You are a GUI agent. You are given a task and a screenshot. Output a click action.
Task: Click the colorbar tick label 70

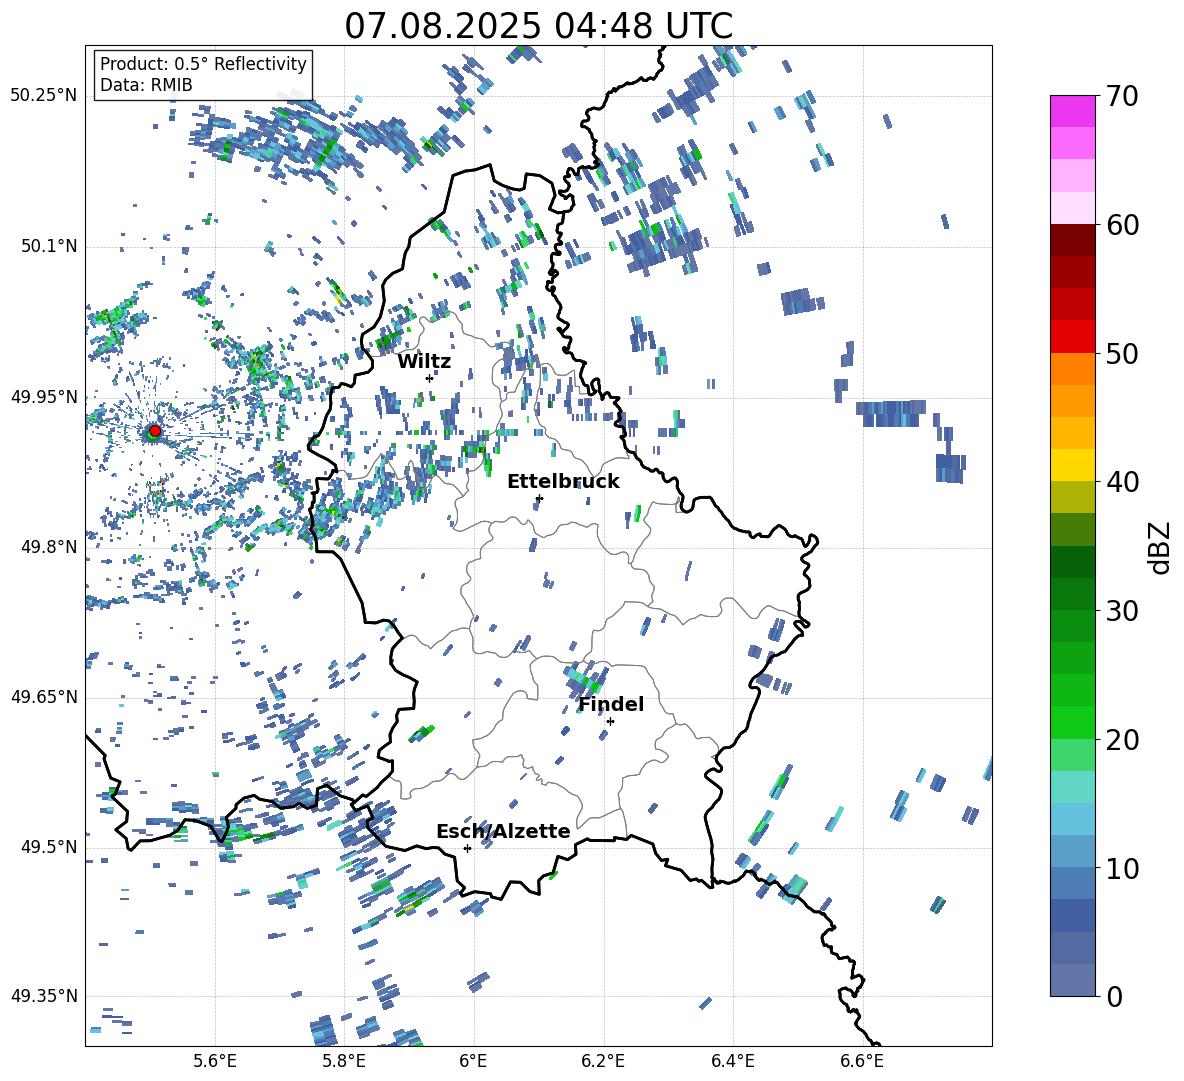click(x=1122, y=96)
